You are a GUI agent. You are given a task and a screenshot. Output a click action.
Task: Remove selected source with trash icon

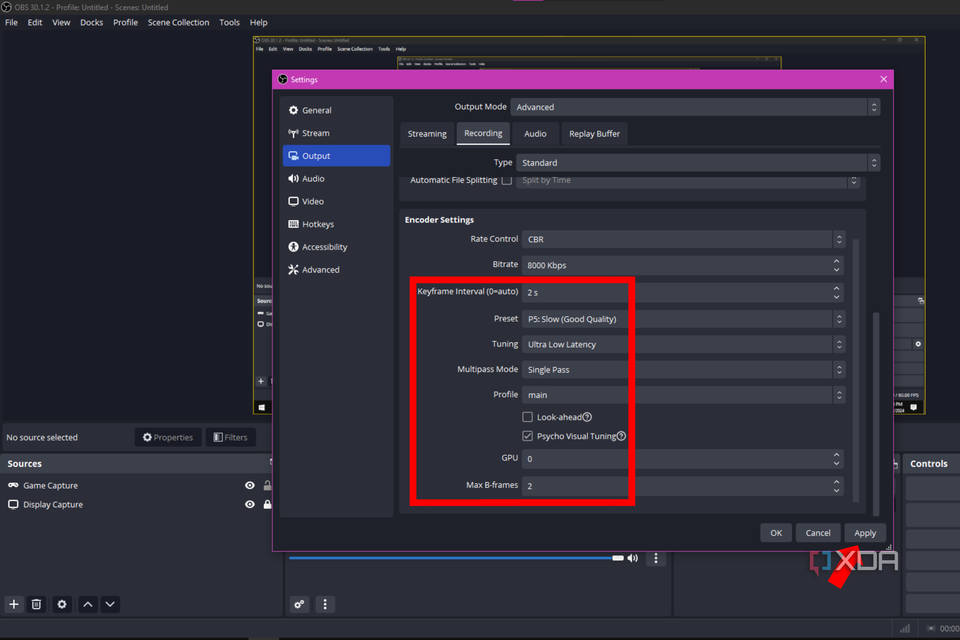[x=36, y=604]
